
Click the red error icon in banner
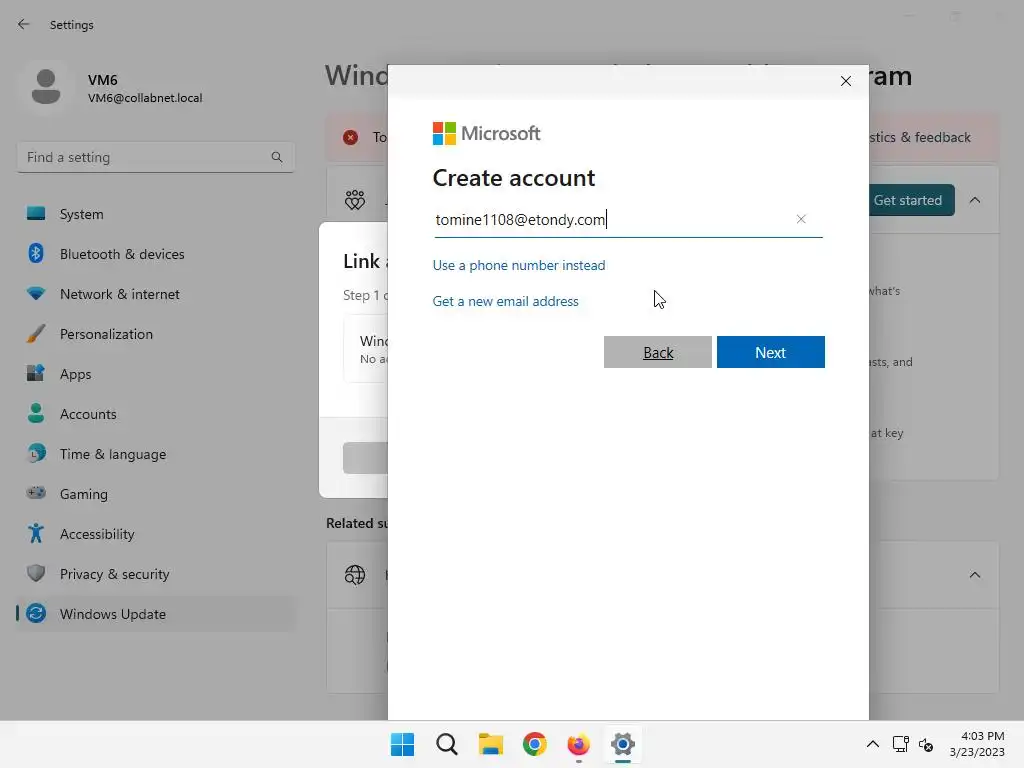coord(351,137)
